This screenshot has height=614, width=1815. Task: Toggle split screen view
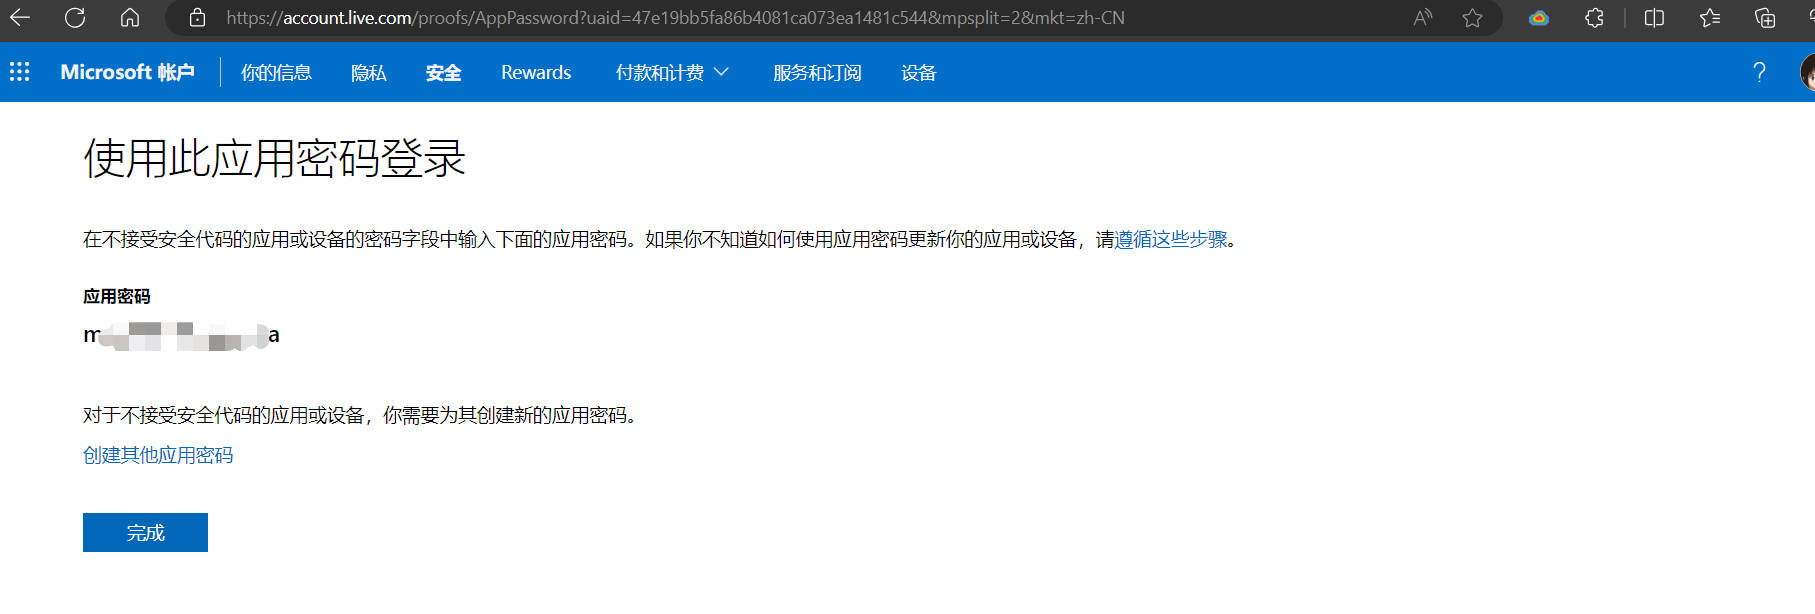1654,18
